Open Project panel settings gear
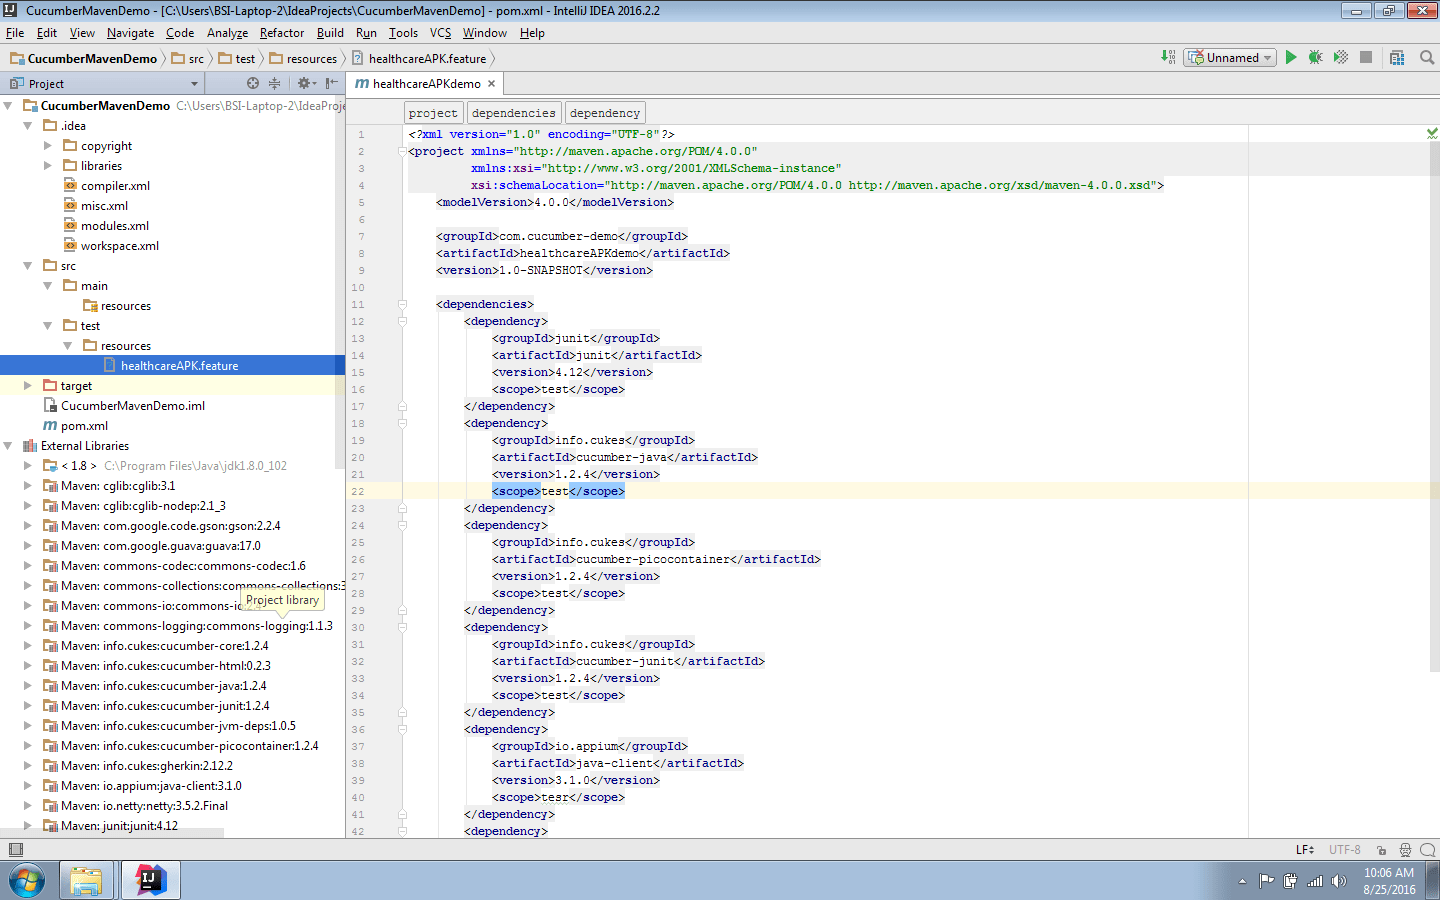This screenshot has width=1440, height=900. [x=305, y=84]
